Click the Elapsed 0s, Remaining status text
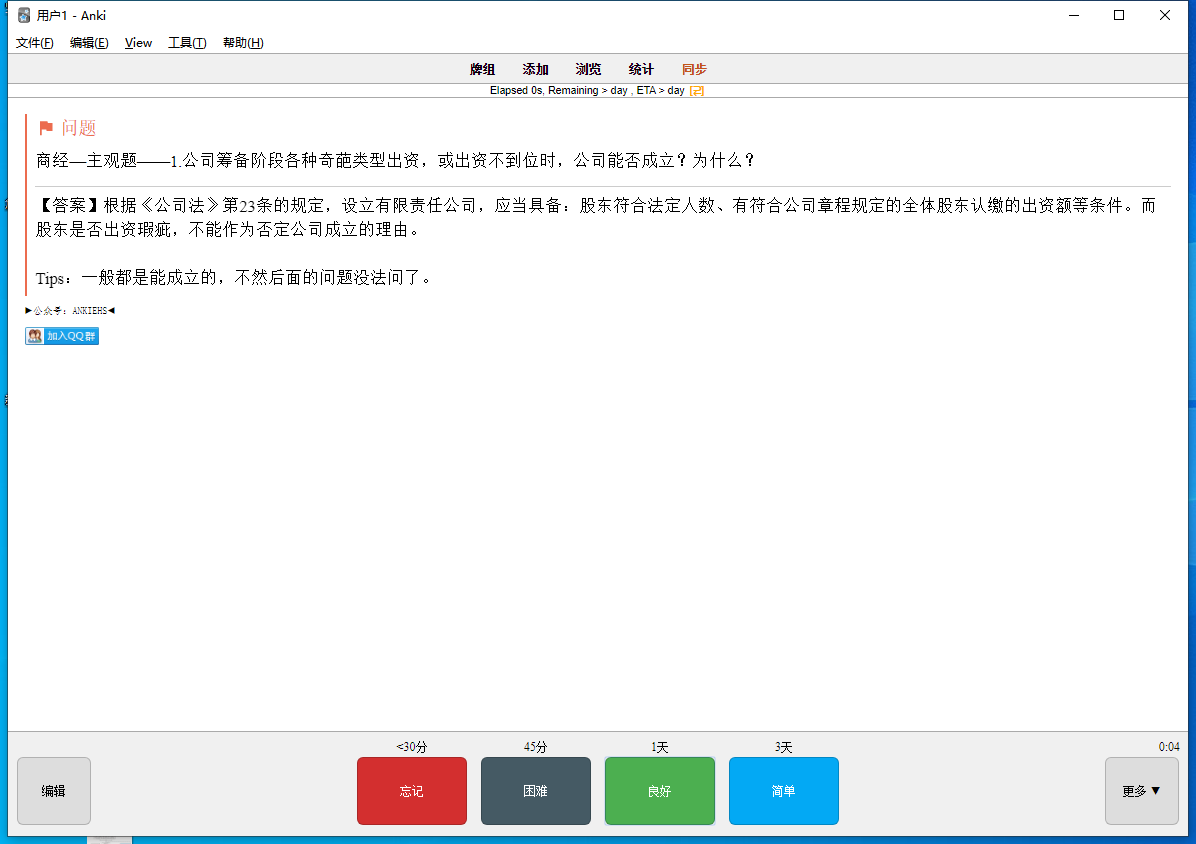Screen dimensions: 1196x844 [587, 91]
